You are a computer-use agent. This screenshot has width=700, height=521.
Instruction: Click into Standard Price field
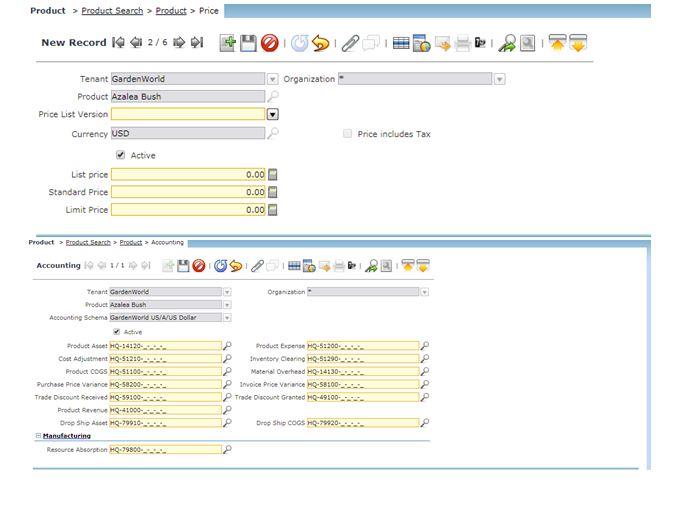click(x=188, y=192)
